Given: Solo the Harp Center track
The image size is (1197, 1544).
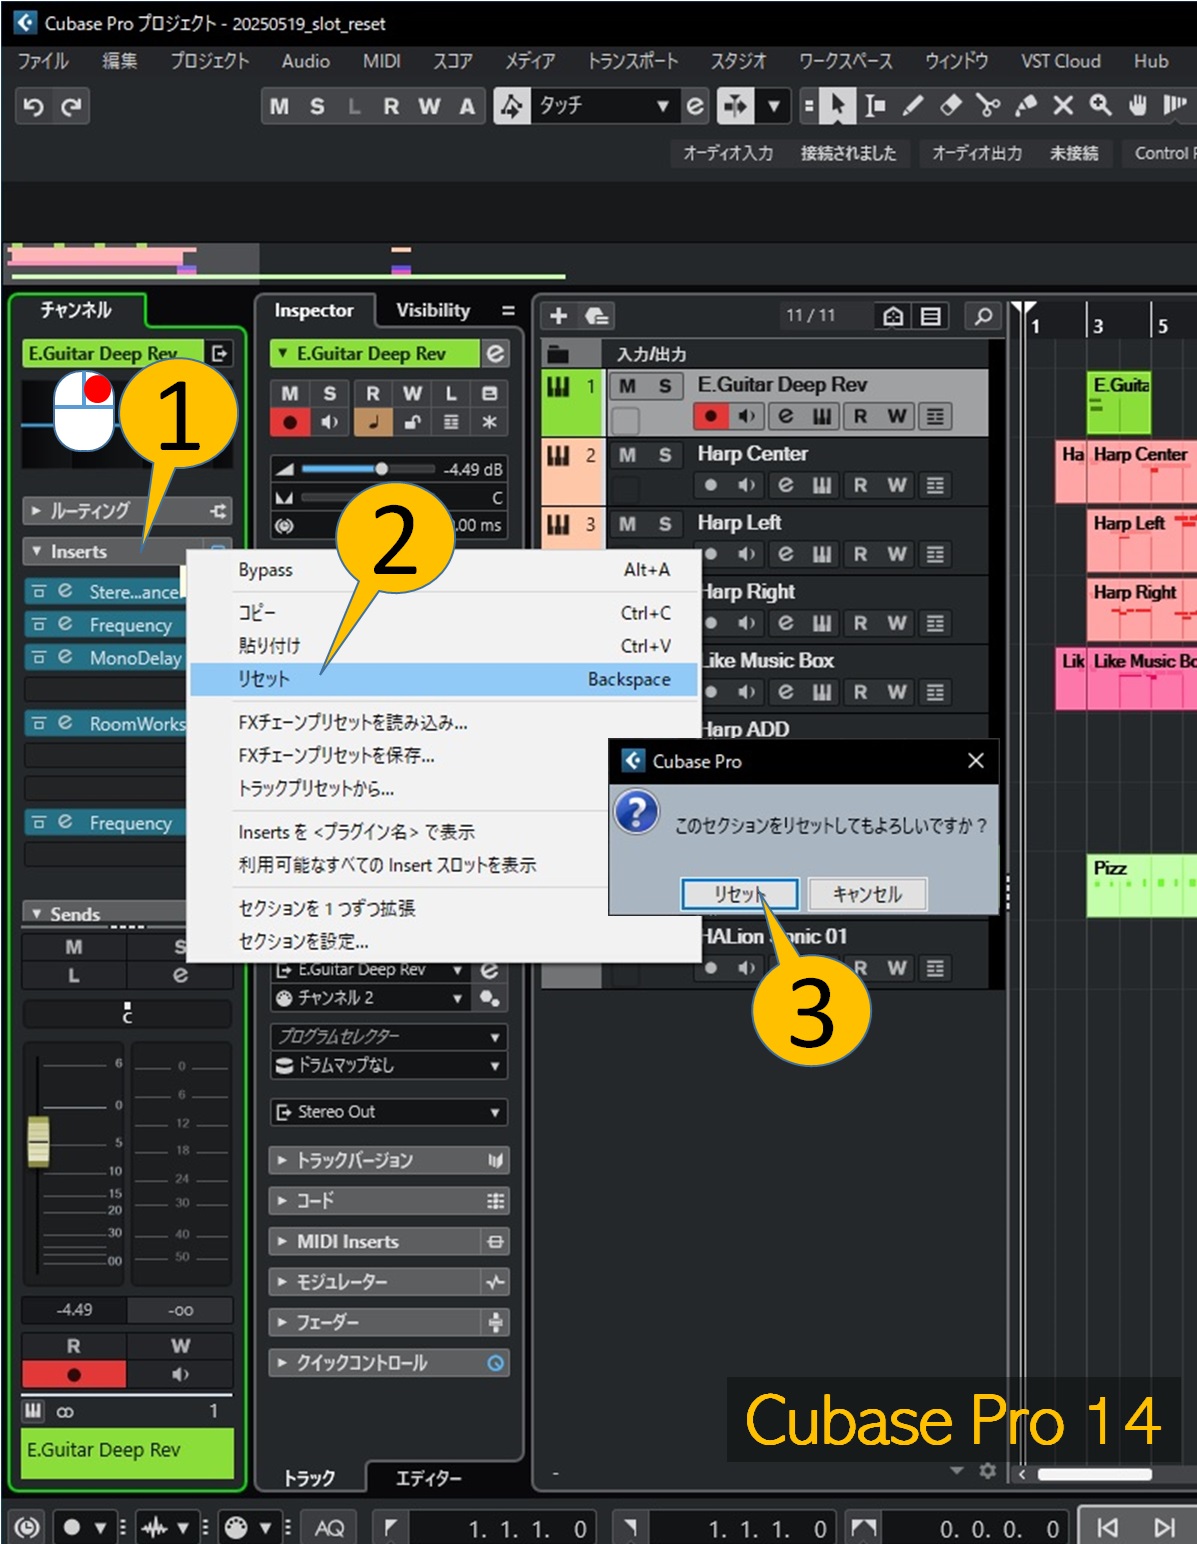Looking at the screenshot, I should tap(665, 455).
